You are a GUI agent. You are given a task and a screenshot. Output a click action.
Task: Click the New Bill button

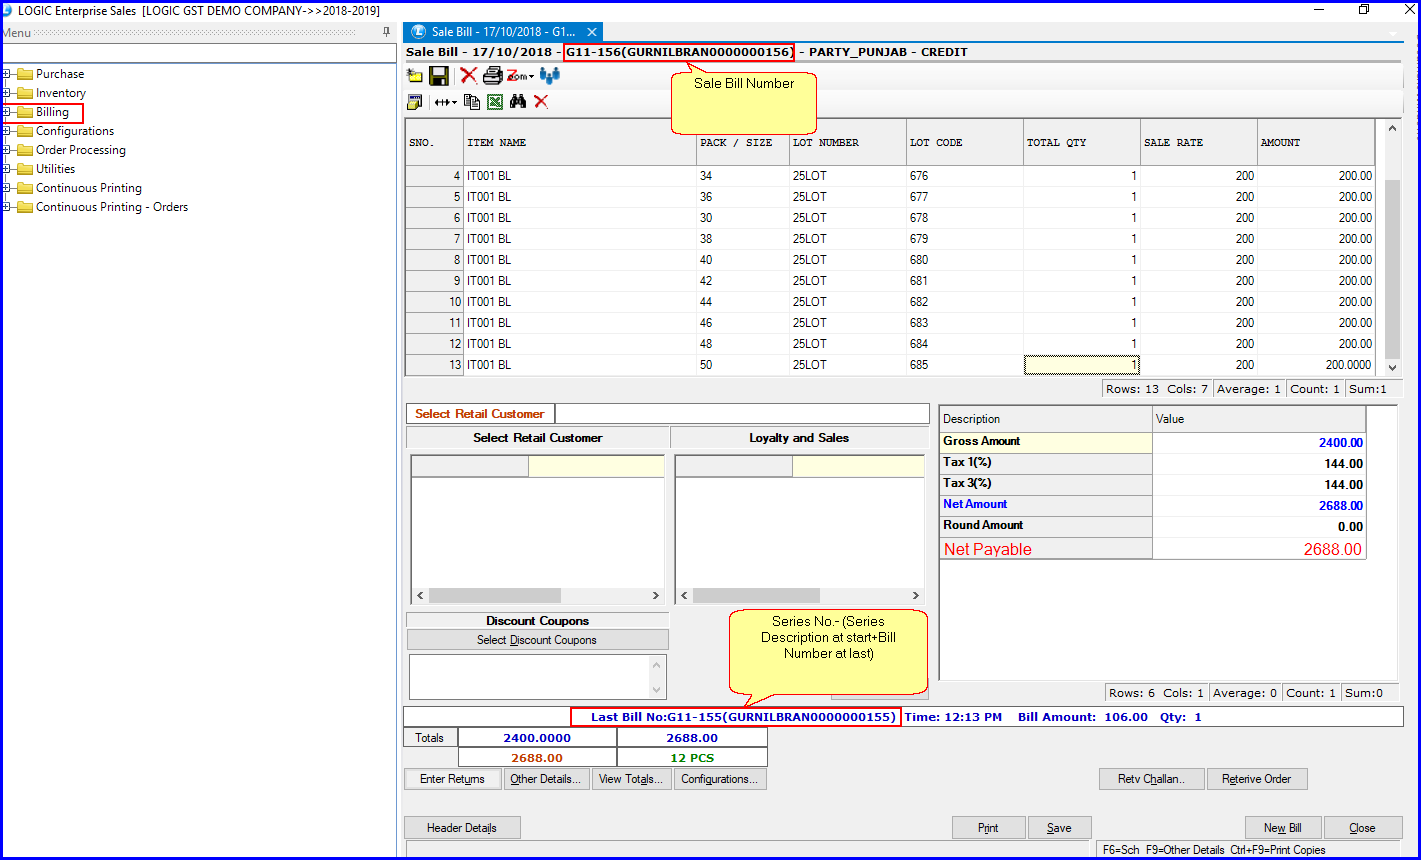click(1282, 828)
